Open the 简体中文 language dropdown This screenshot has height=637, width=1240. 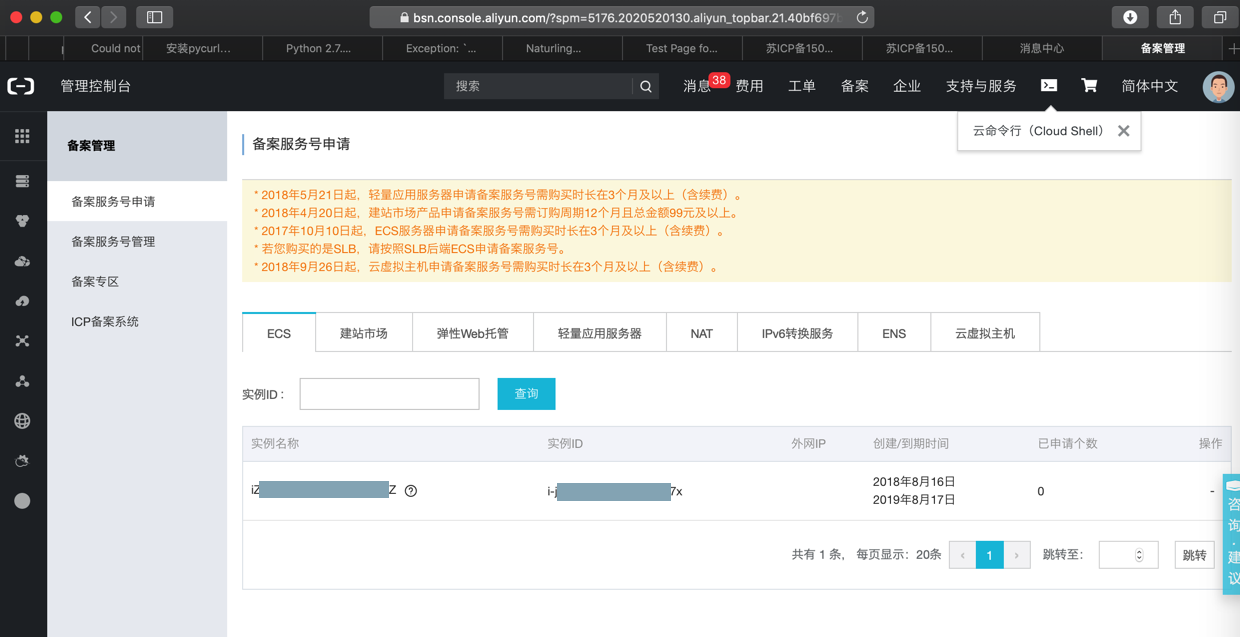[x=1150, y=86]
